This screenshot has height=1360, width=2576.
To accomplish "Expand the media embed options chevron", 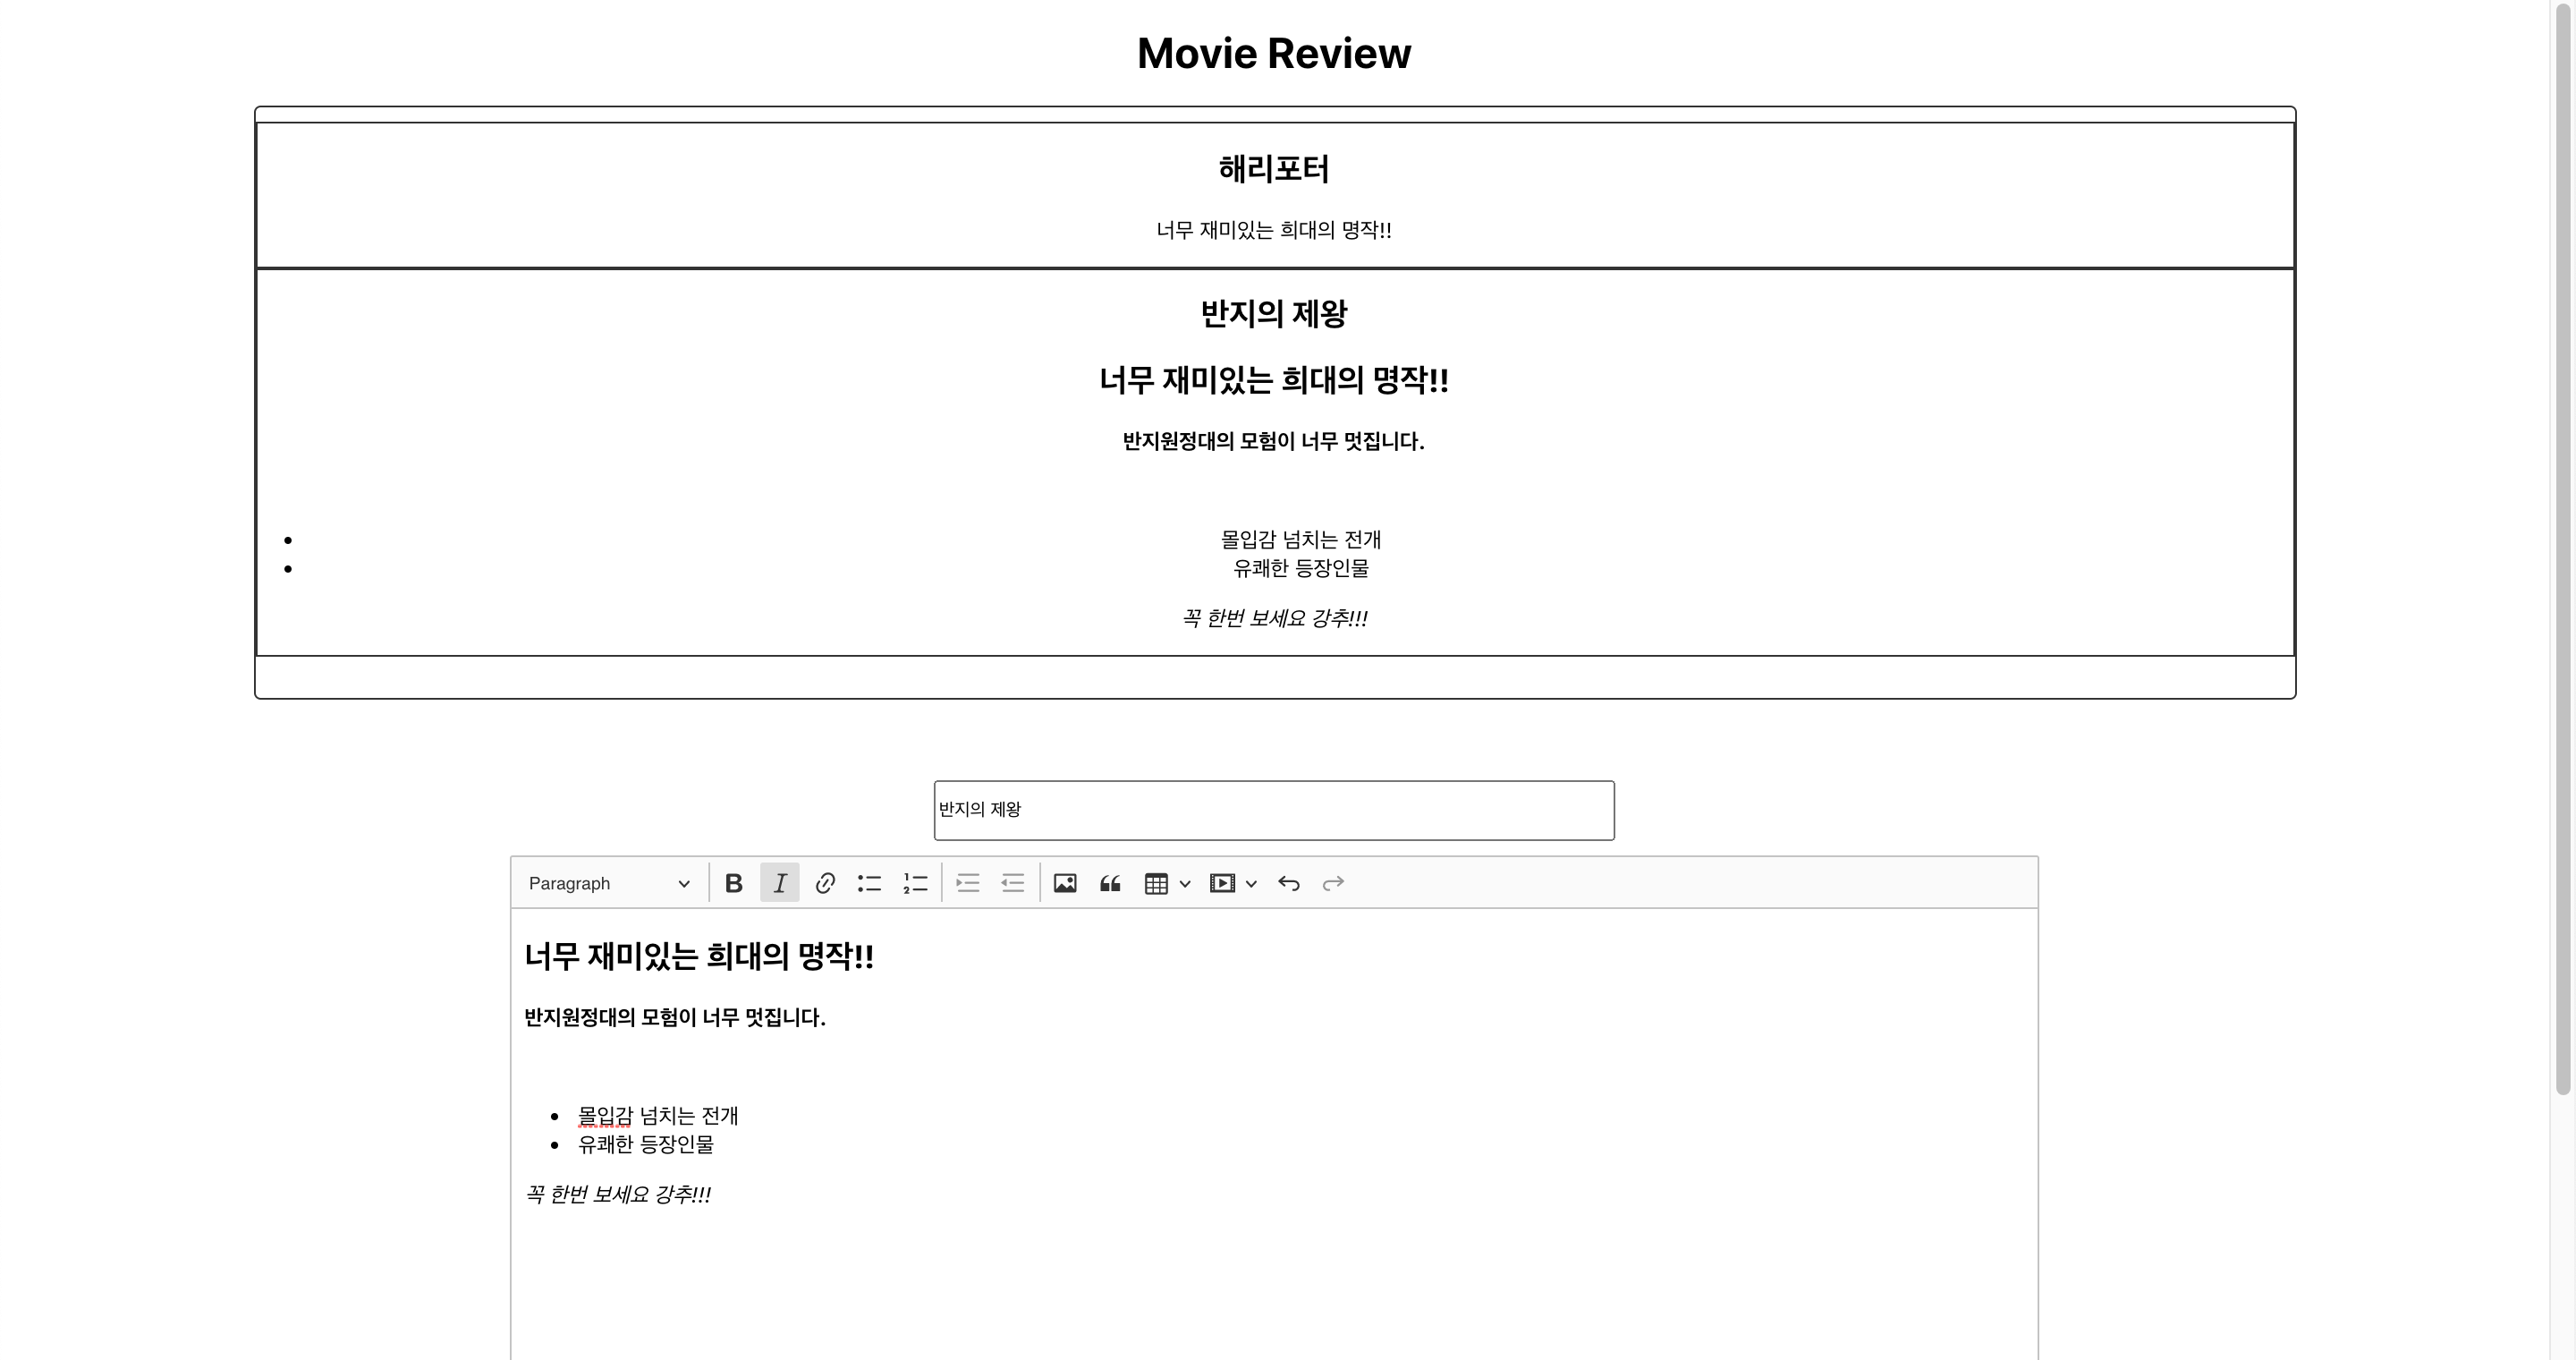I will [1251, 883].
